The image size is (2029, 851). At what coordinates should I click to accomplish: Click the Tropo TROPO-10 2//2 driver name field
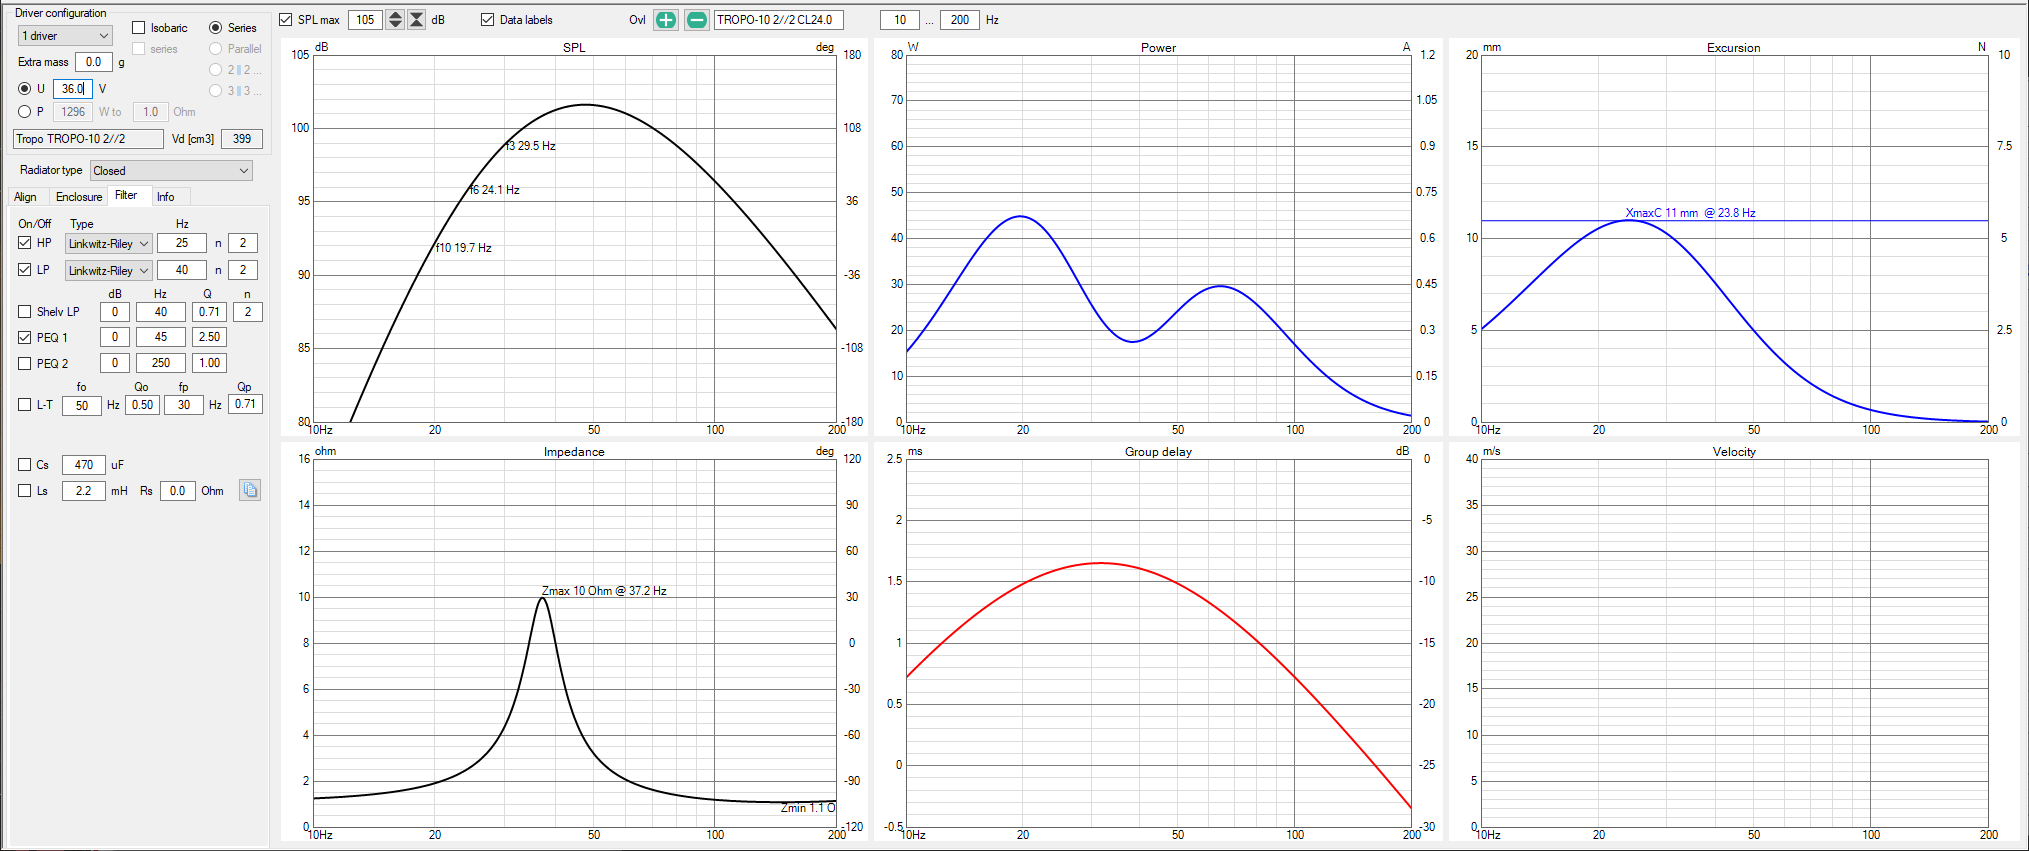(88, 139)
